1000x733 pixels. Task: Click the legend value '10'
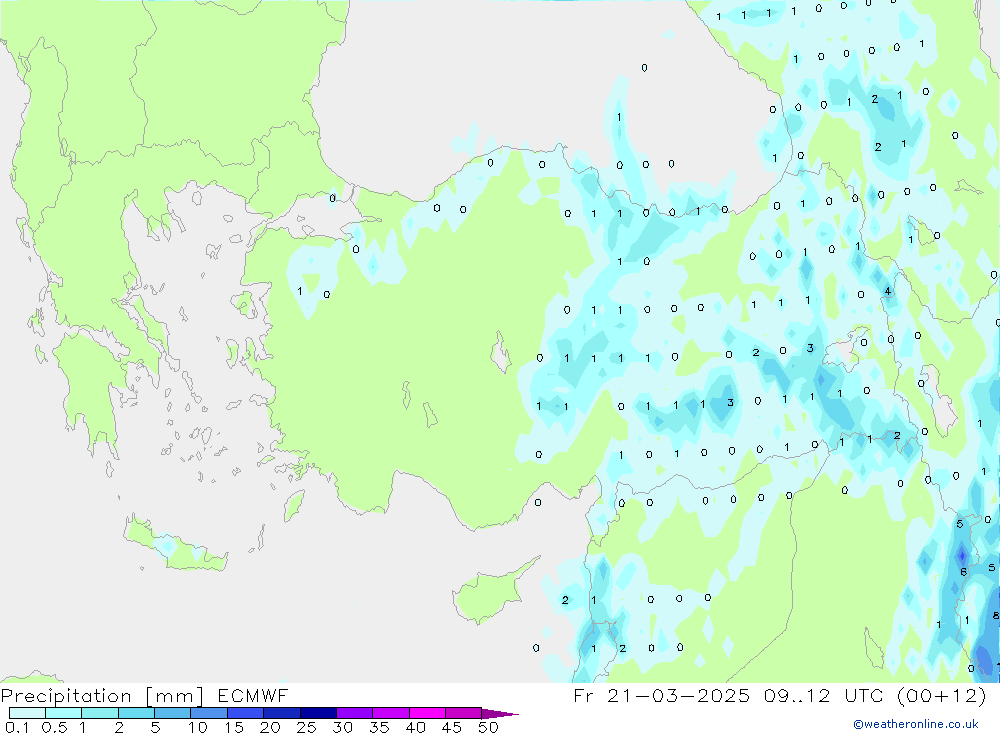point(198,727)
